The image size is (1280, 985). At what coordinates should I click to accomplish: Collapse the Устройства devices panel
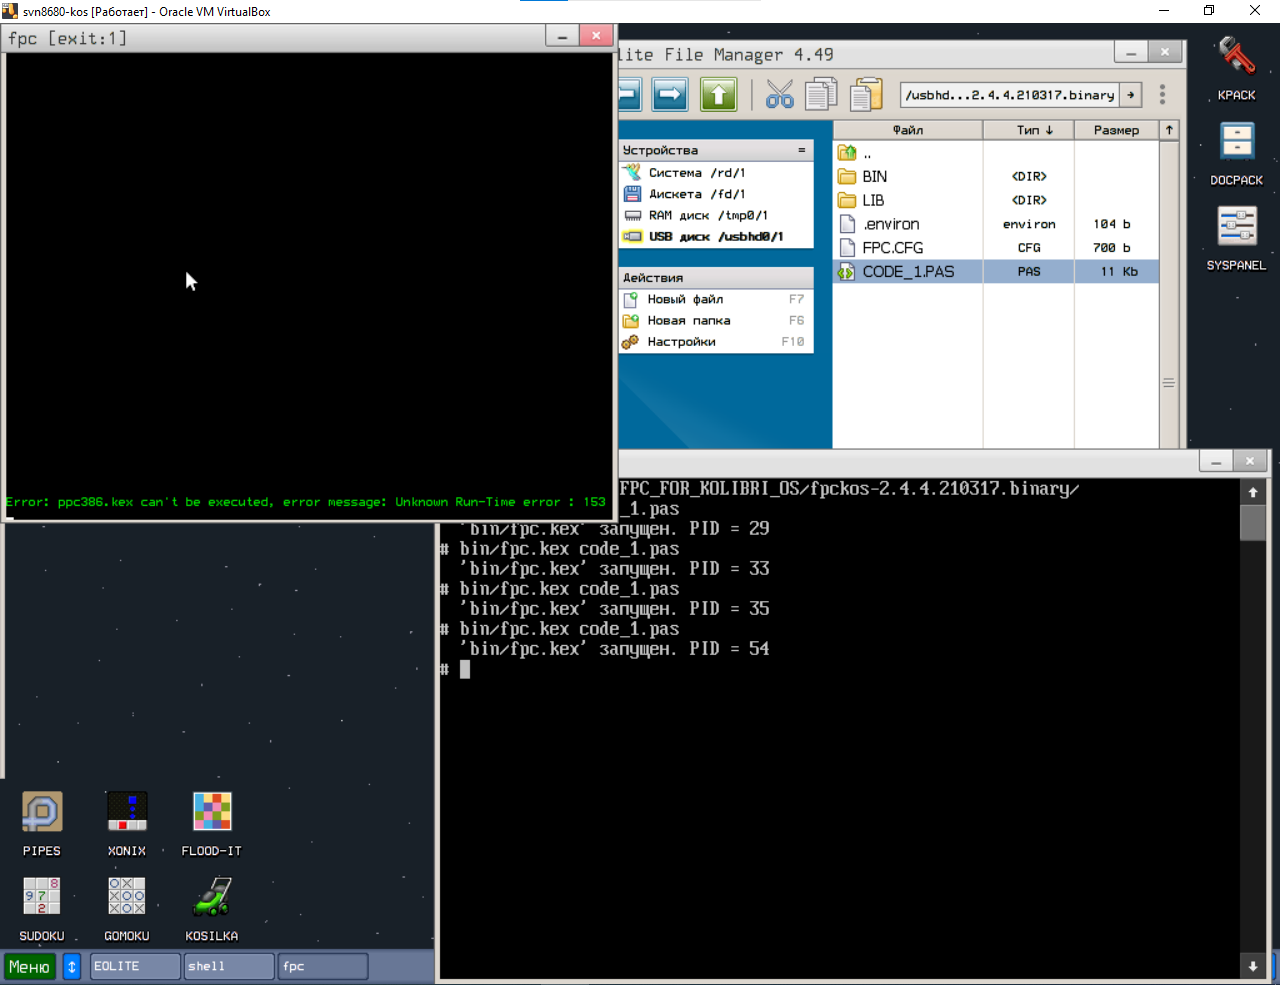pyautogui.click(x=801, y=150)
